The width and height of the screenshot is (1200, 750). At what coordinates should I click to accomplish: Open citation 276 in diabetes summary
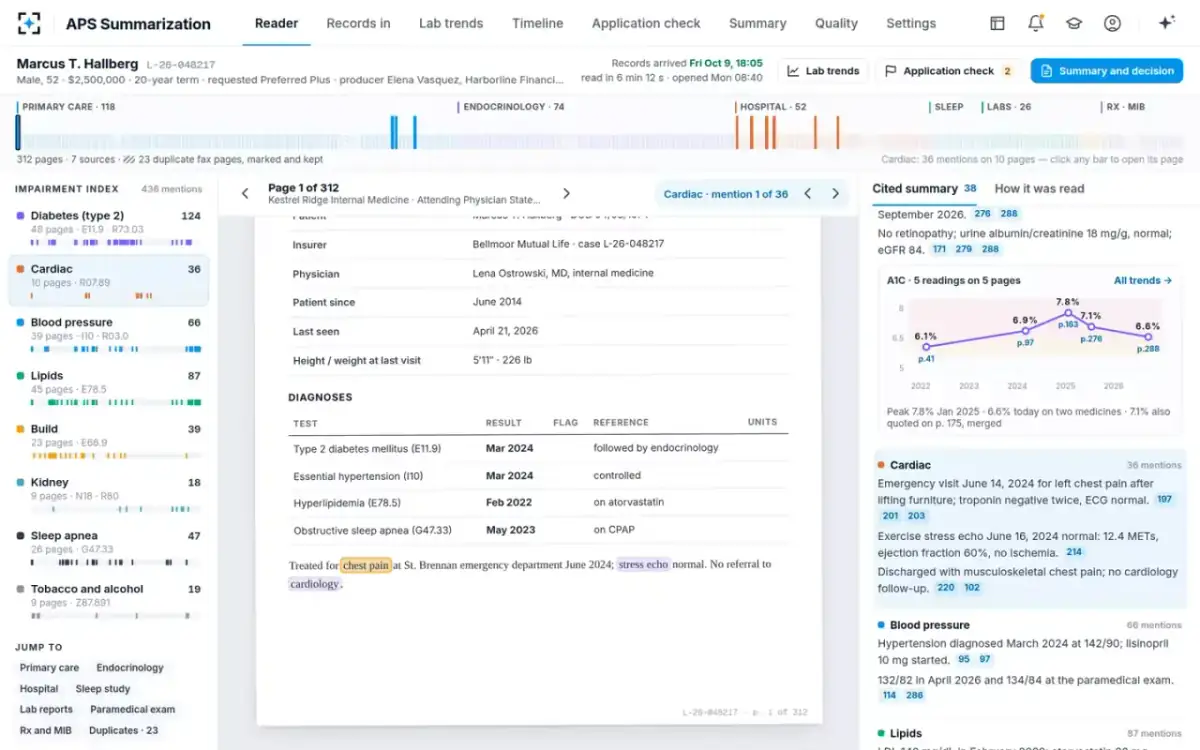(x=983, y=214)
